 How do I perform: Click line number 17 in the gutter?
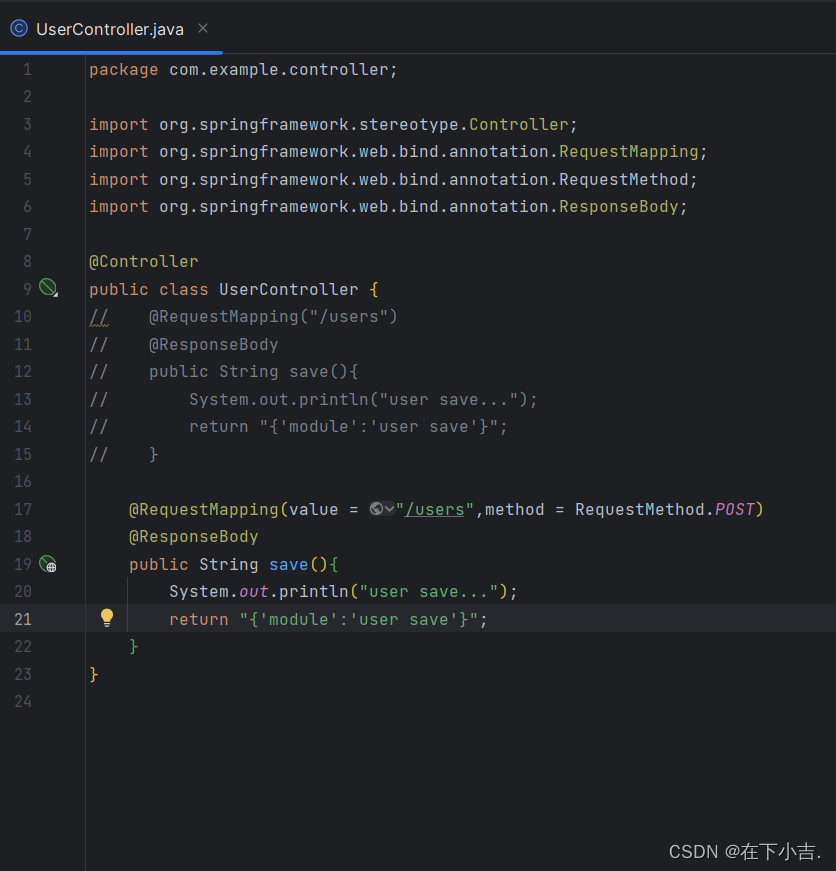point(23,509)
